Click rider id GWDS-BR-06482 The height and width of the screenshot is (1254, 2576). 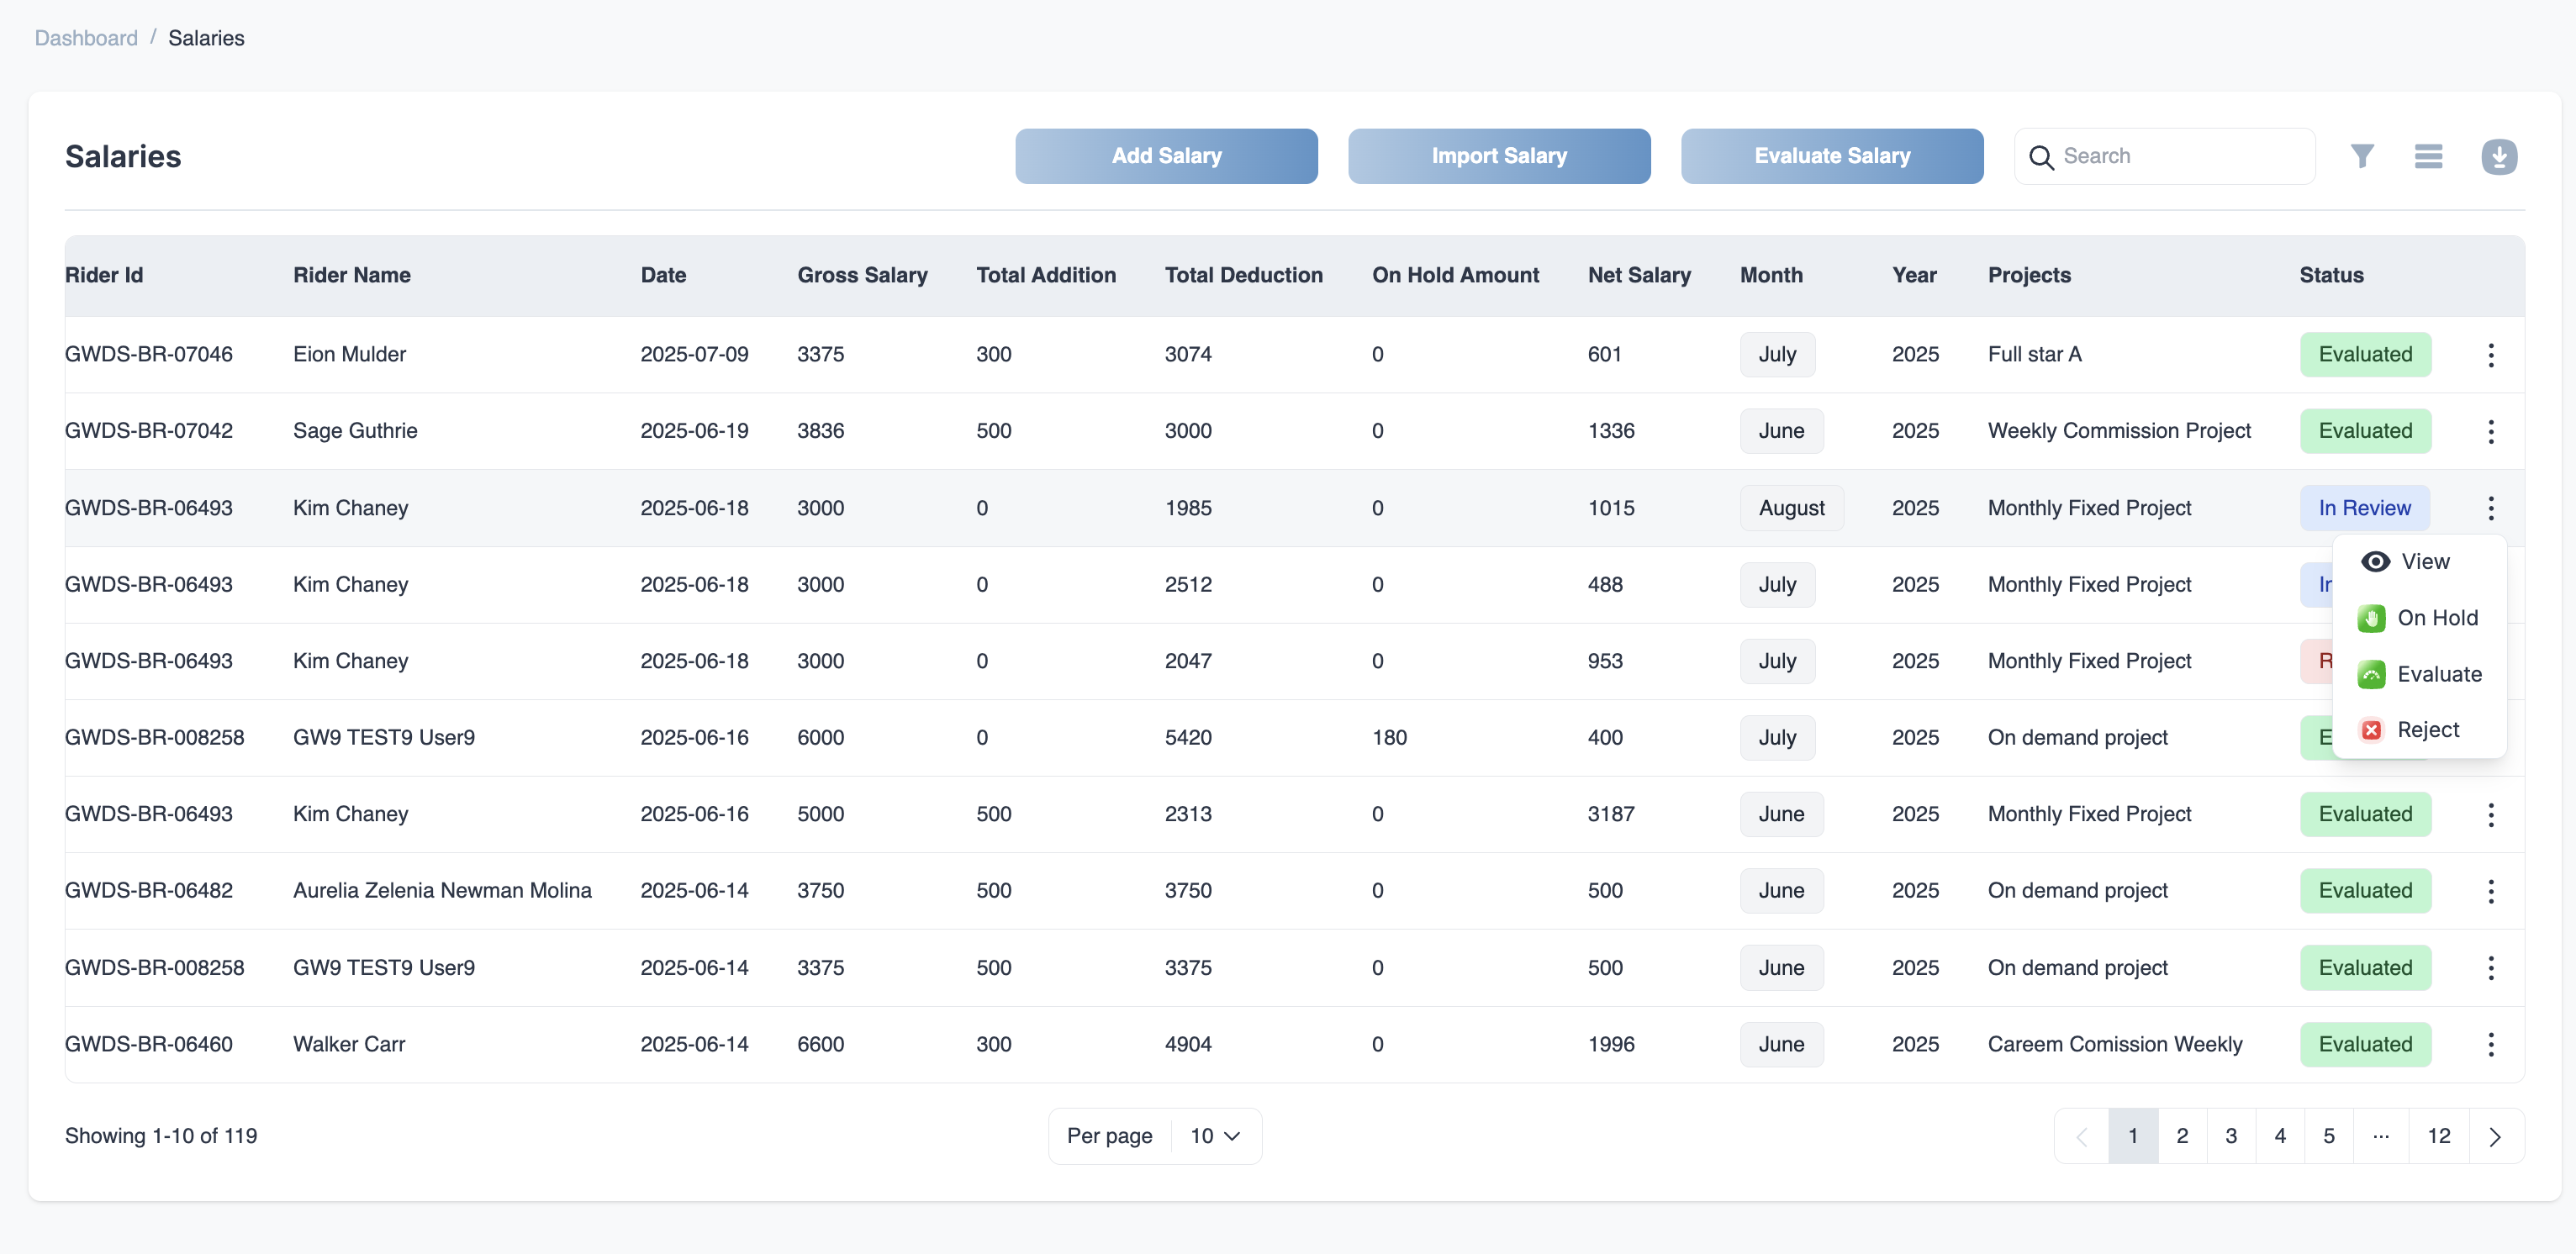coord(149,890)
